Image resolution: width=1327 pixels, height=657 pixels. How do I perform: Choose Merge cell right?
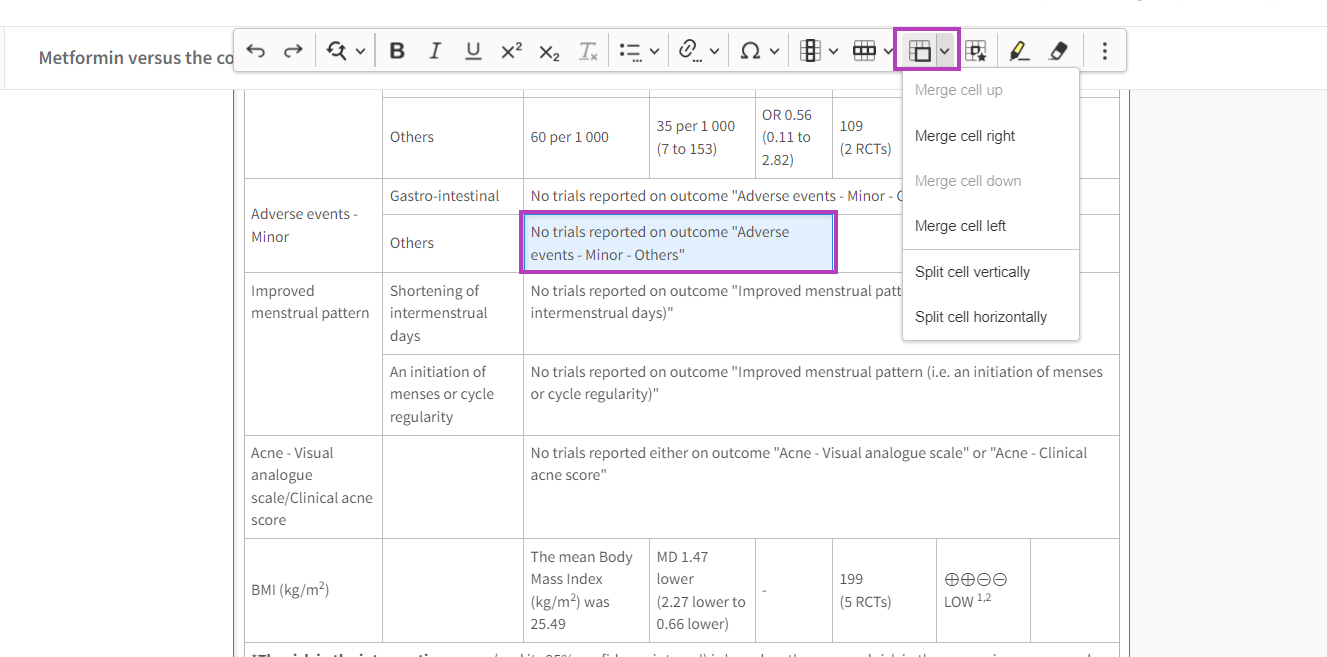pyautogui.click(x=965, y=136)
